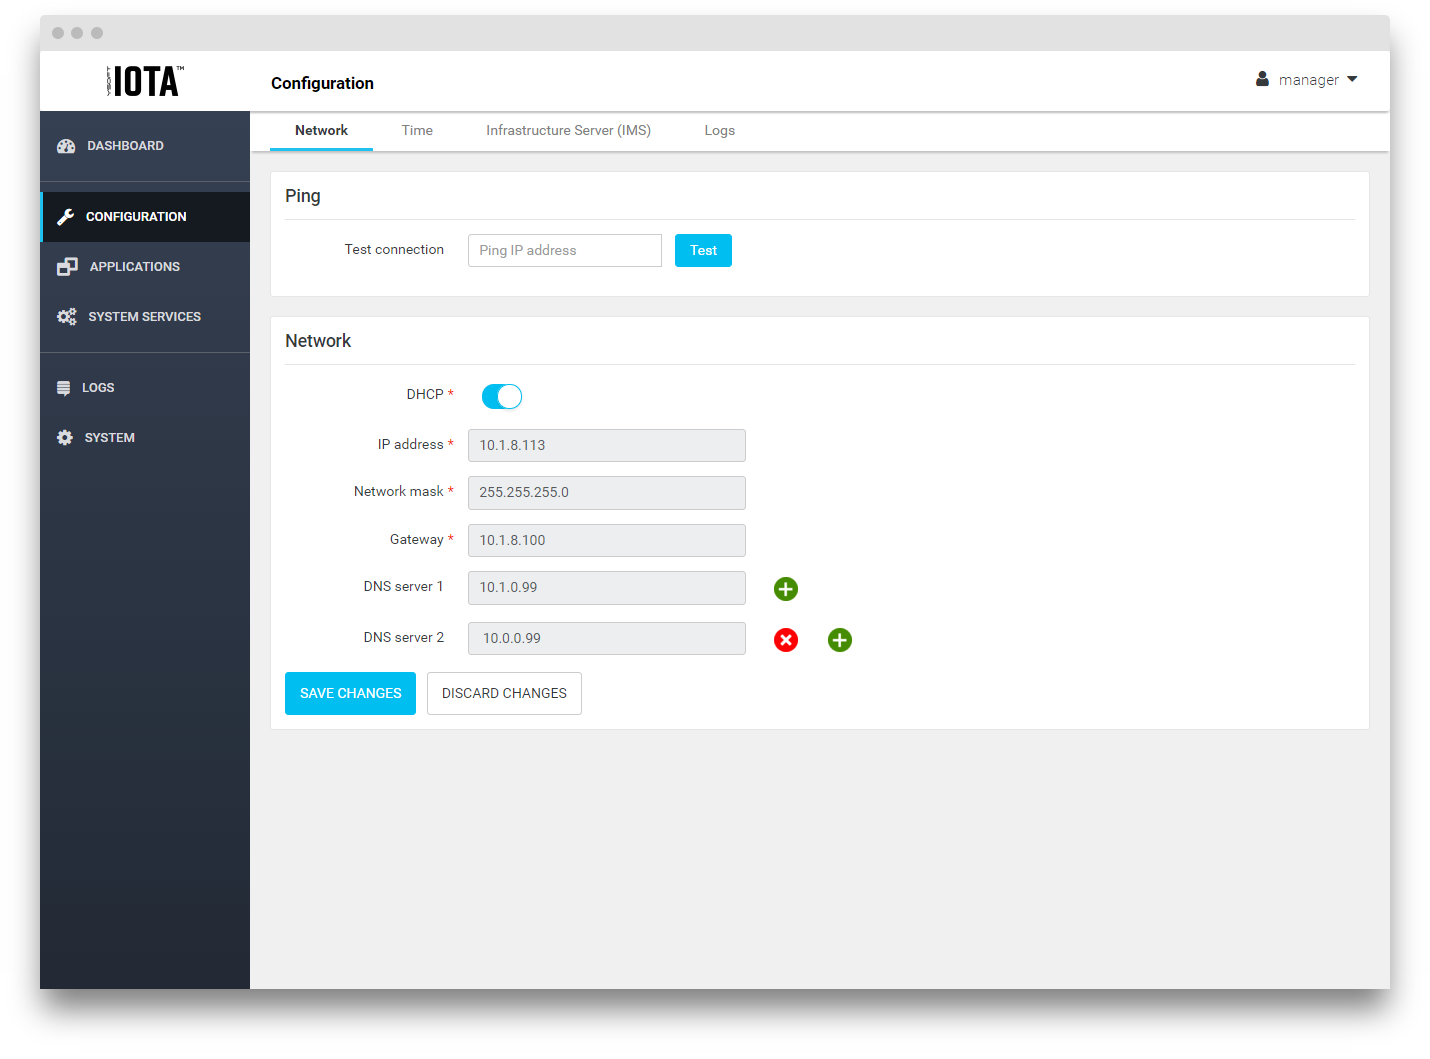Open the Dashboard gauge icon
The width and height of the screenshot is (1430, 1059).
pos(66,146)
